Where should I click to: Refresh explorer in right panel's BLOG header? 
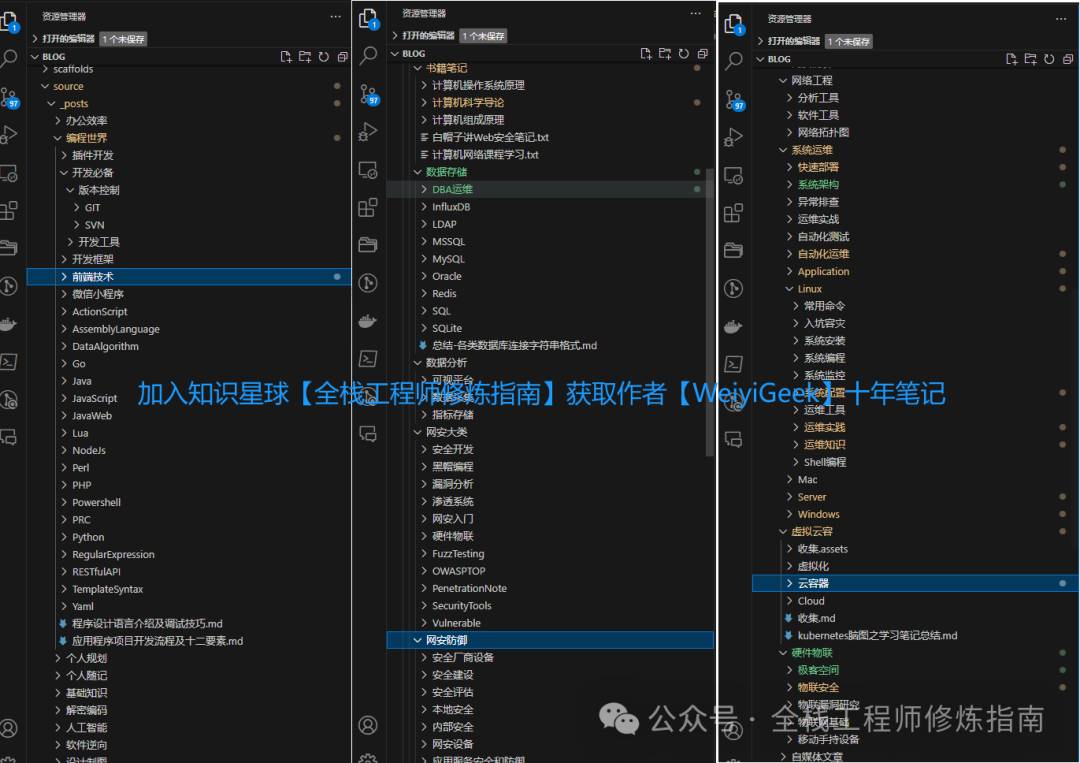pyautogui.click(x=1050, y=59)
